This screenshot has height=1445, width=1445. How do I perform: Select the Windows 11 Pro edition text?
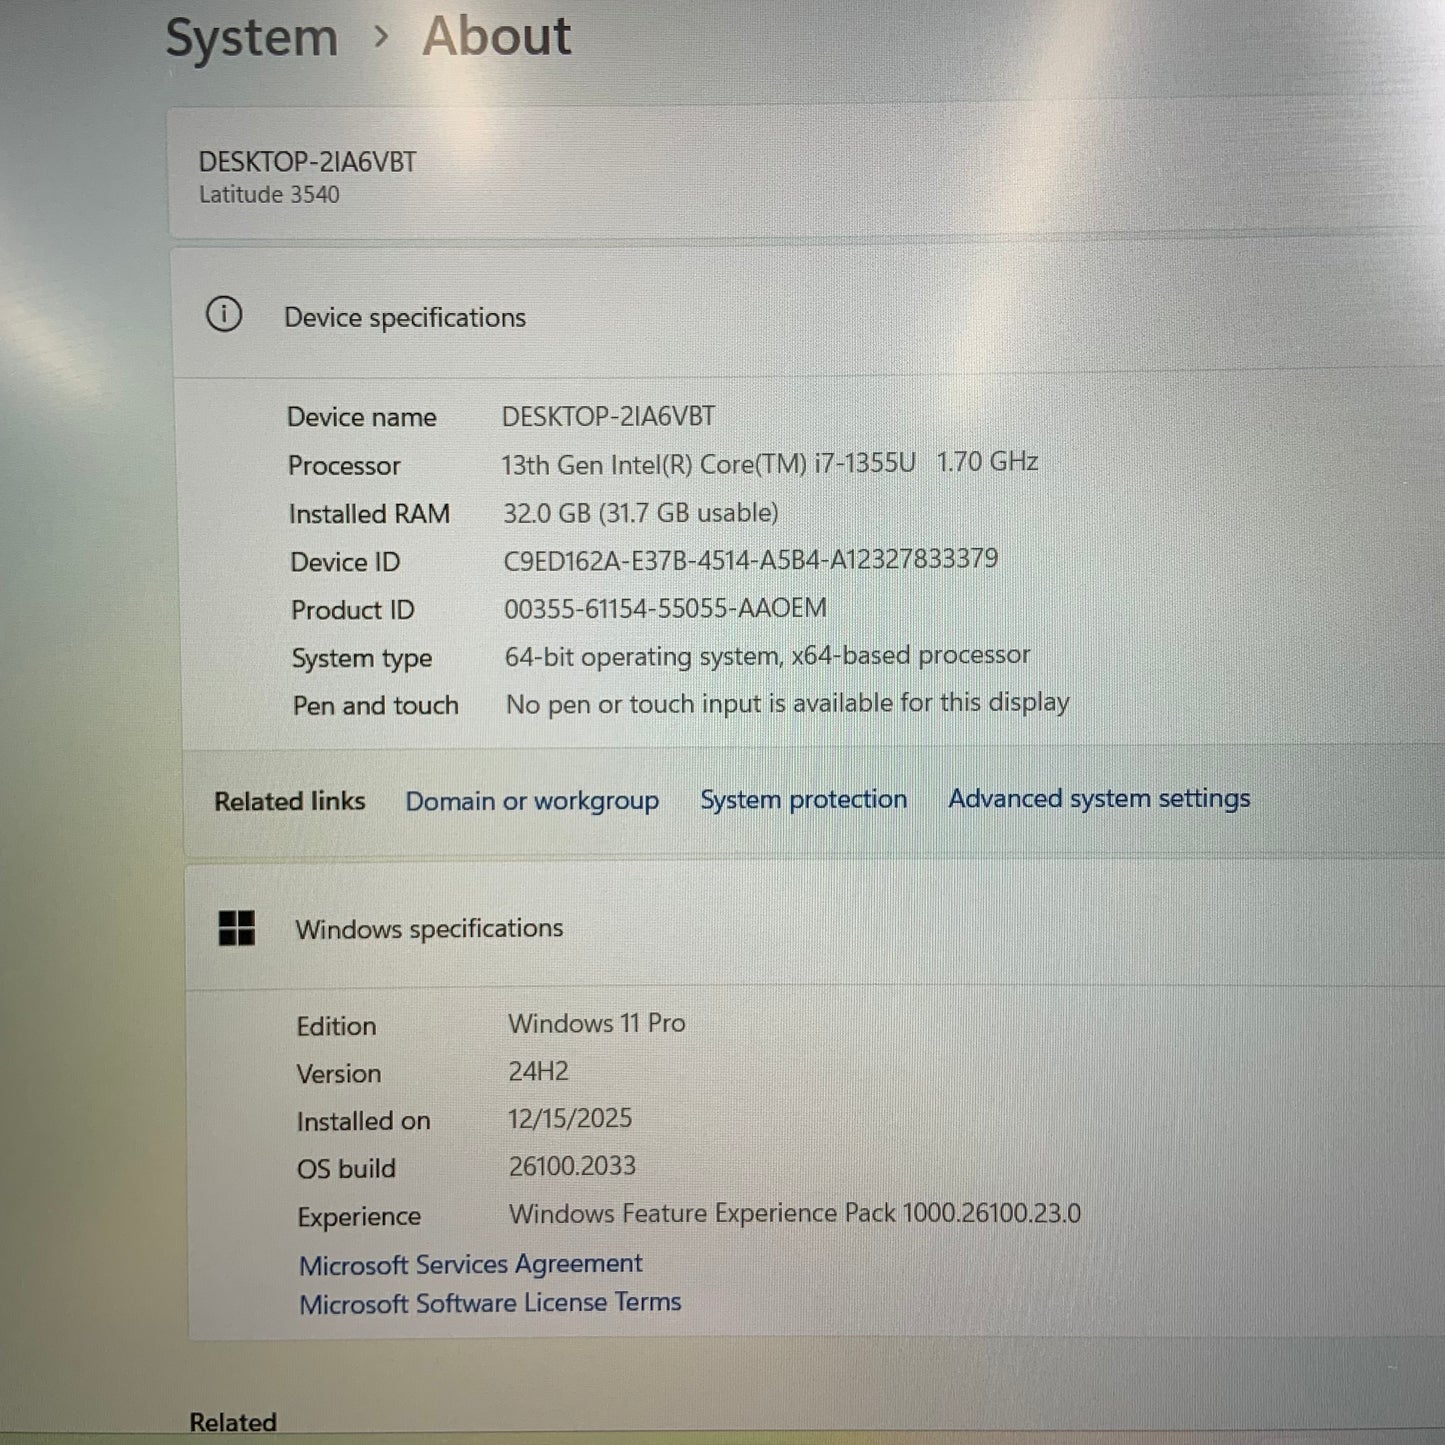(596, 1023)
